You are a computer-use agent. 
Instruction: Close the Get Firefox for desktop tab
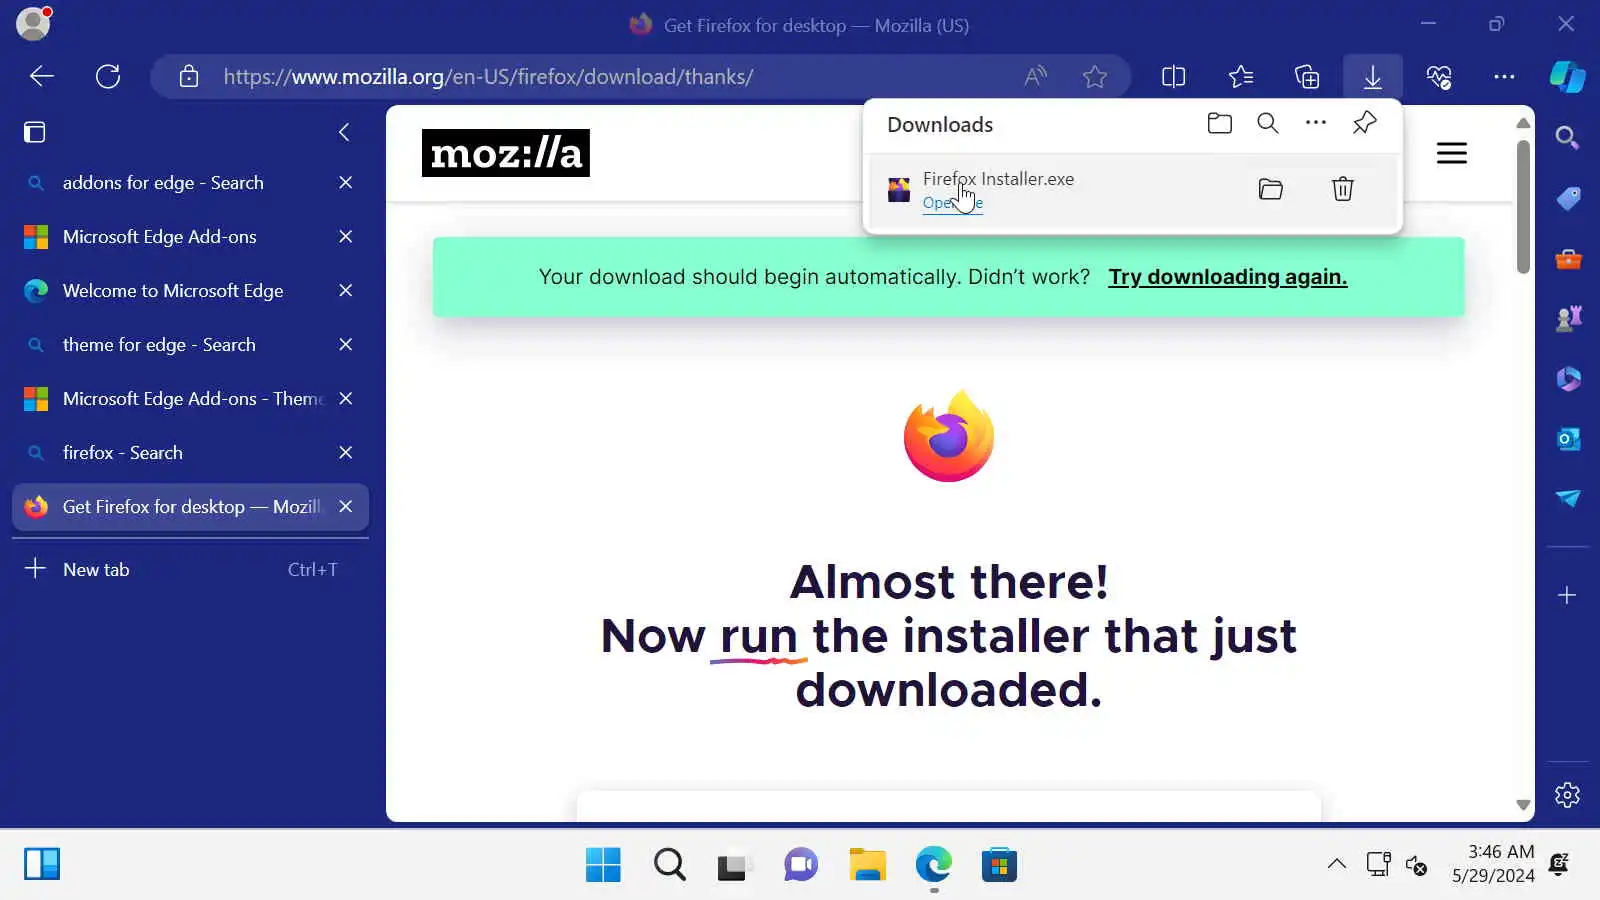coord(346,507)
